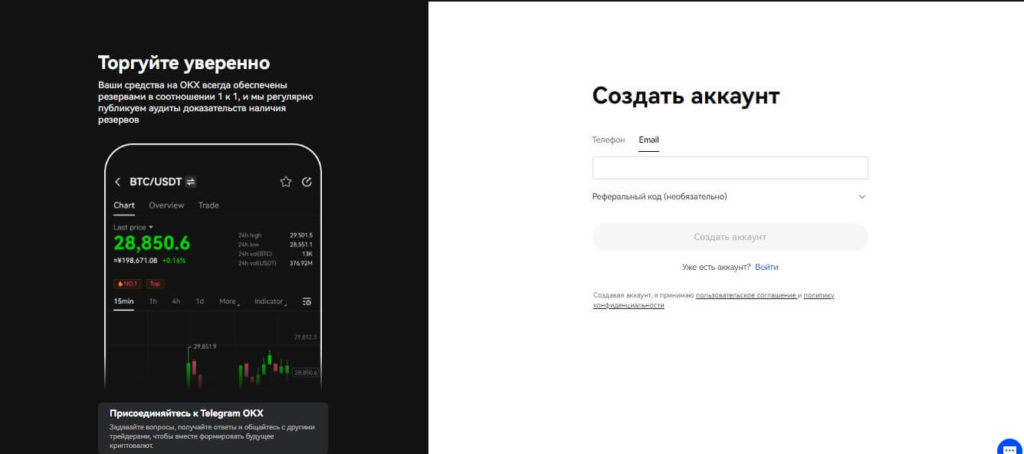1024x454 pixels.
Task: Click the circular icon right of star
Action: (307, 182)
